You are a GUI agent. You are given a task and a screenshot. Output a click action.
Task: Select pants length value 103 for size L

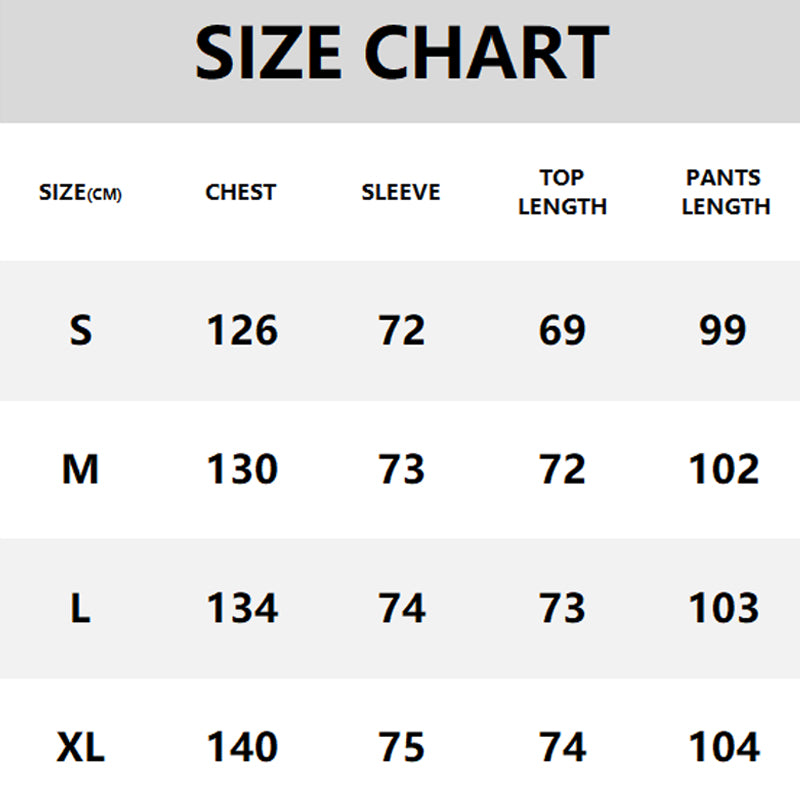point(724,608)
